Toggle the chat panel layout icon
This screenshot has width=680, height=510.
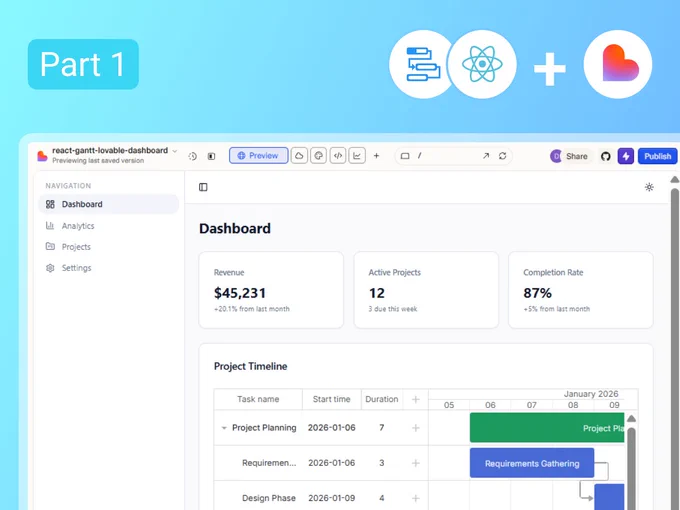click(211, 156)
